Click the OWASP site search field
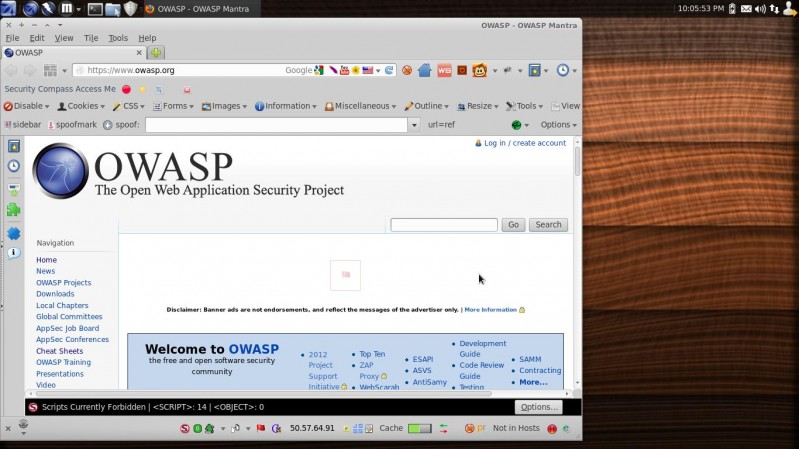 click(x=443, y=225)
